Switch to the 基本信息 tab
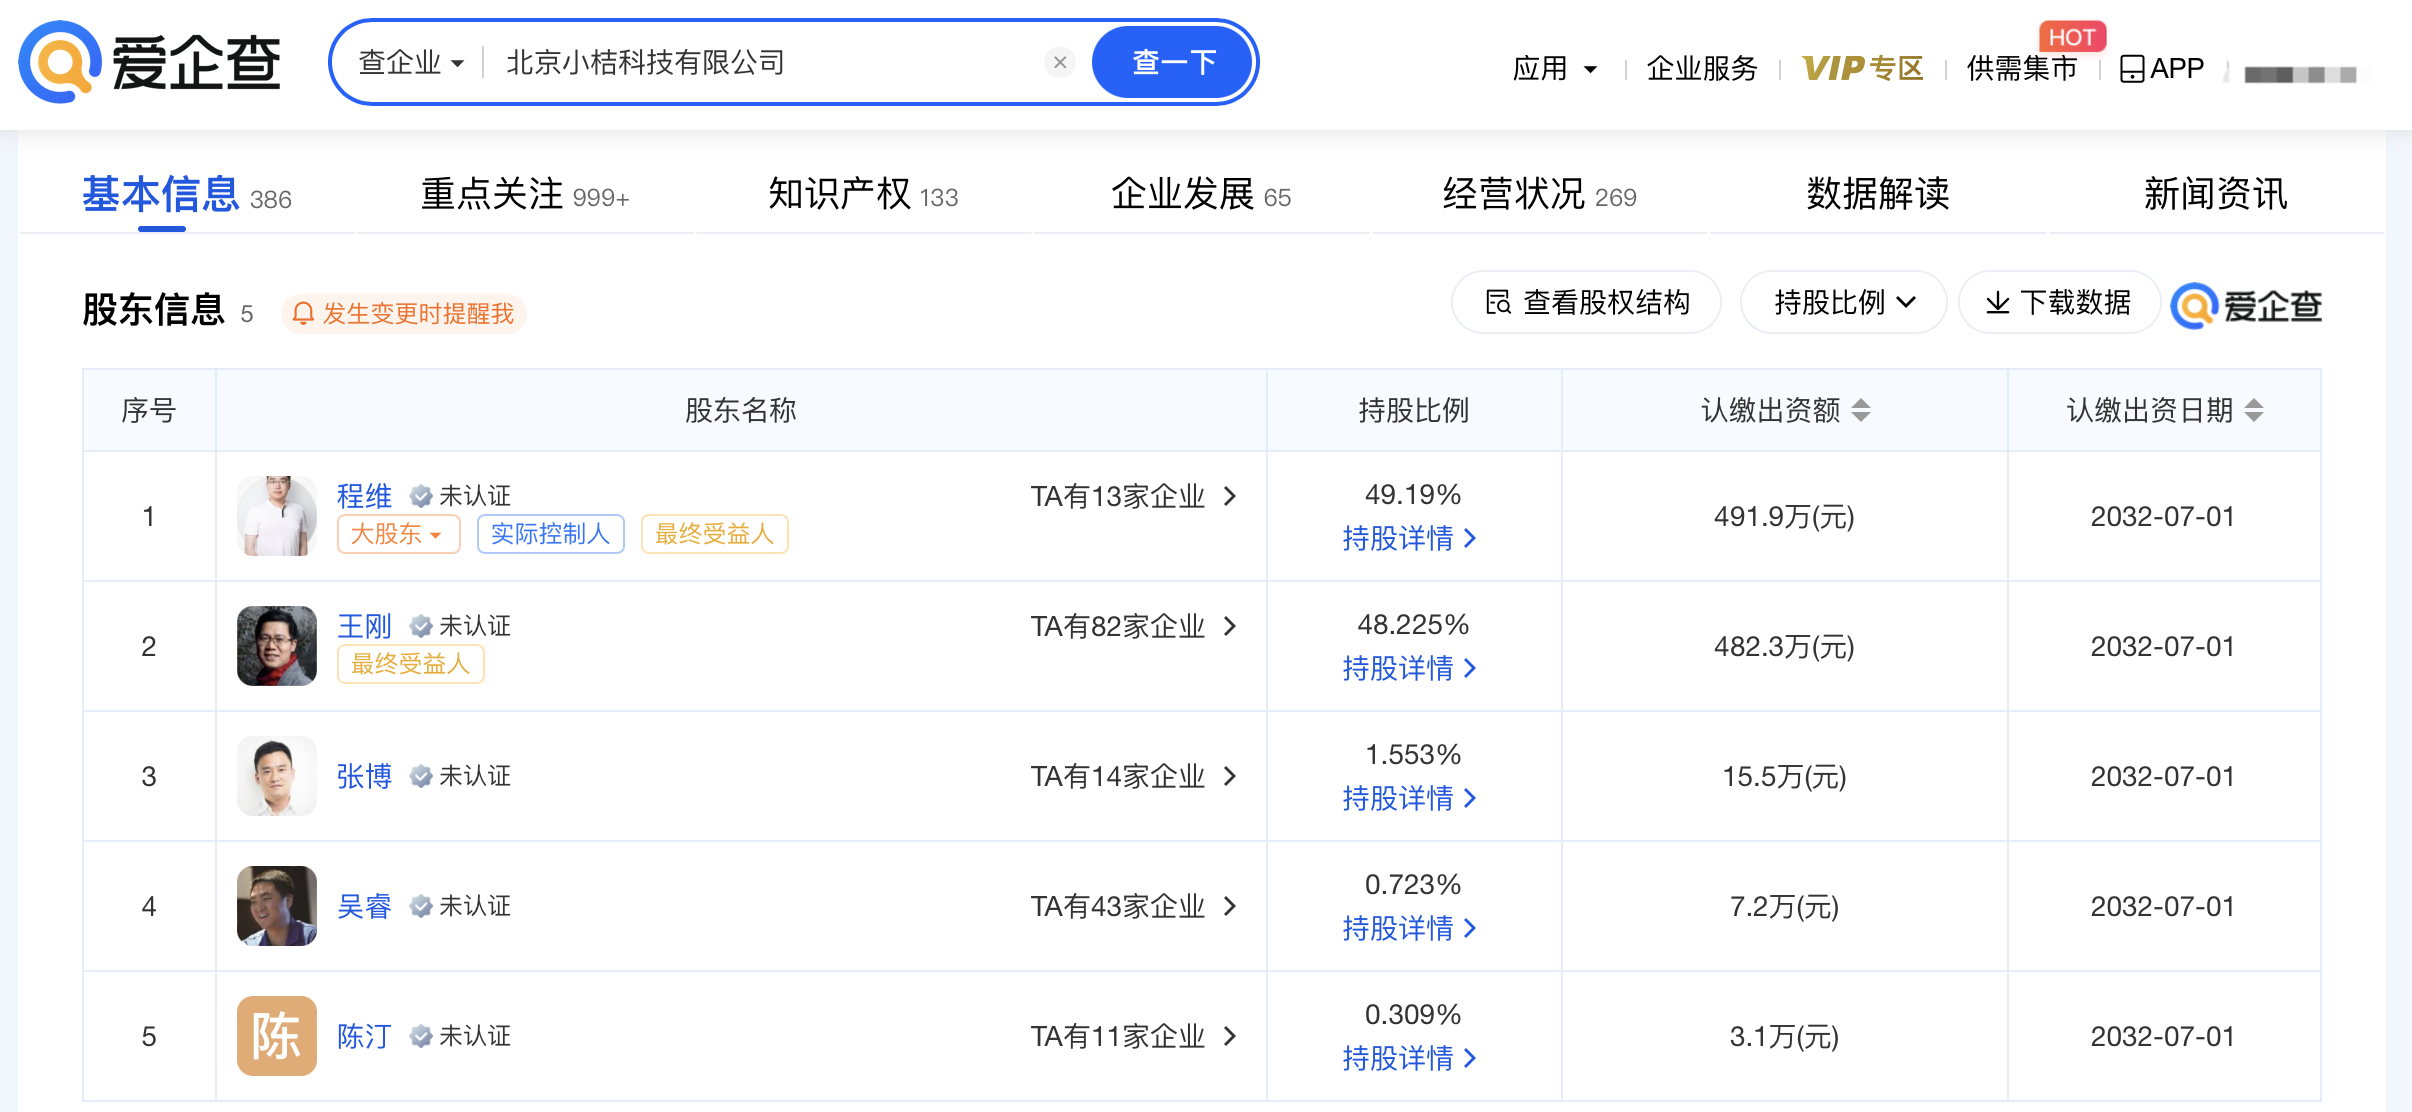This screenshot has width=2412, height=1112. (186, 194)
